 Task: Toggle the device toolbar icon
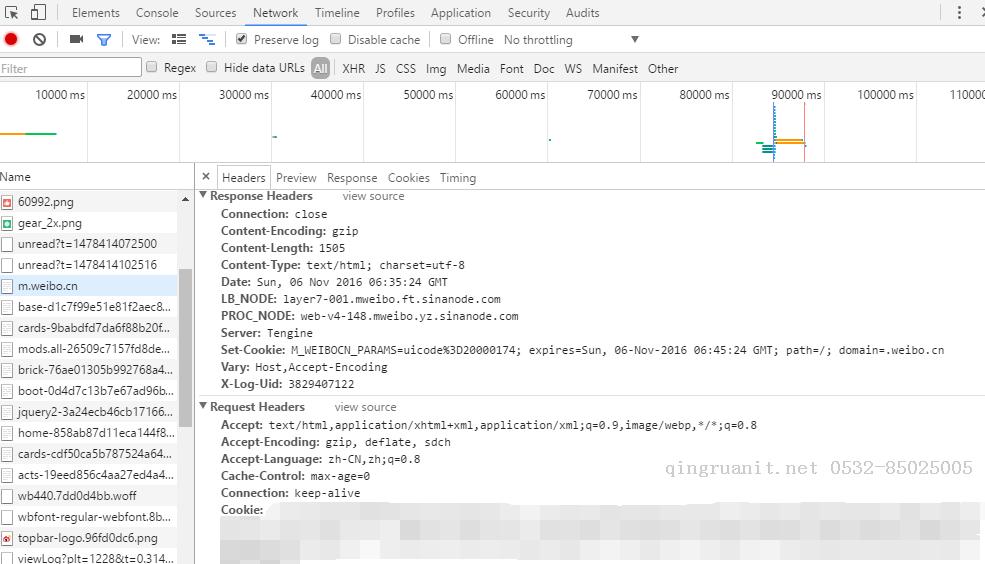(38, 13)
